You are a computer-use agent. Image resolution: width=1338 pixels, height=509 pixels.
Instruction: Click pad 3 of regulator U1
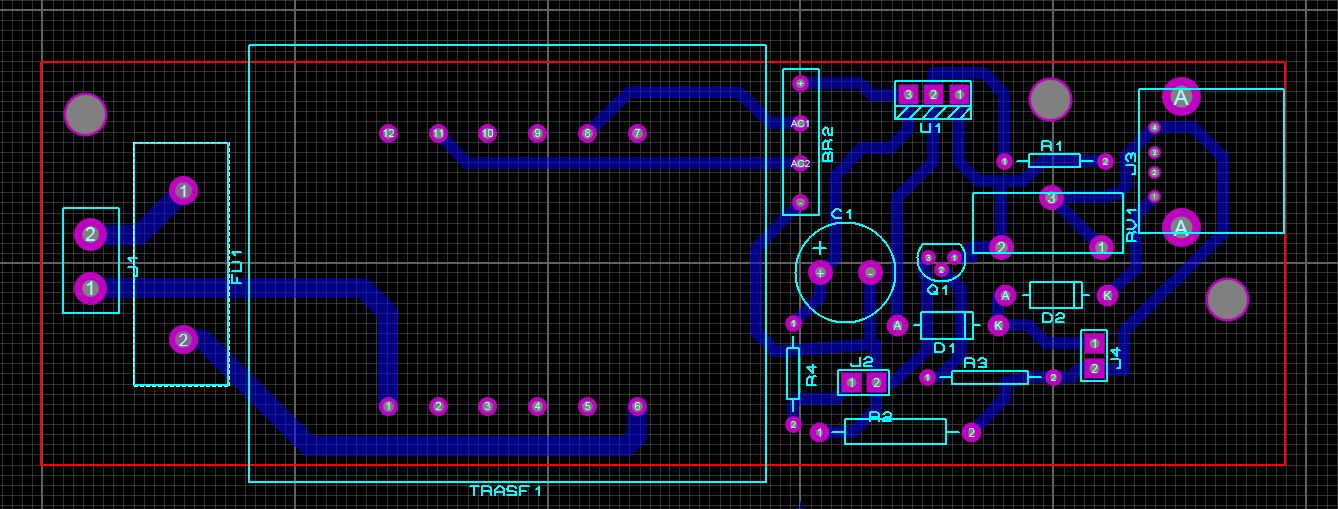click(x=908, y=95)
